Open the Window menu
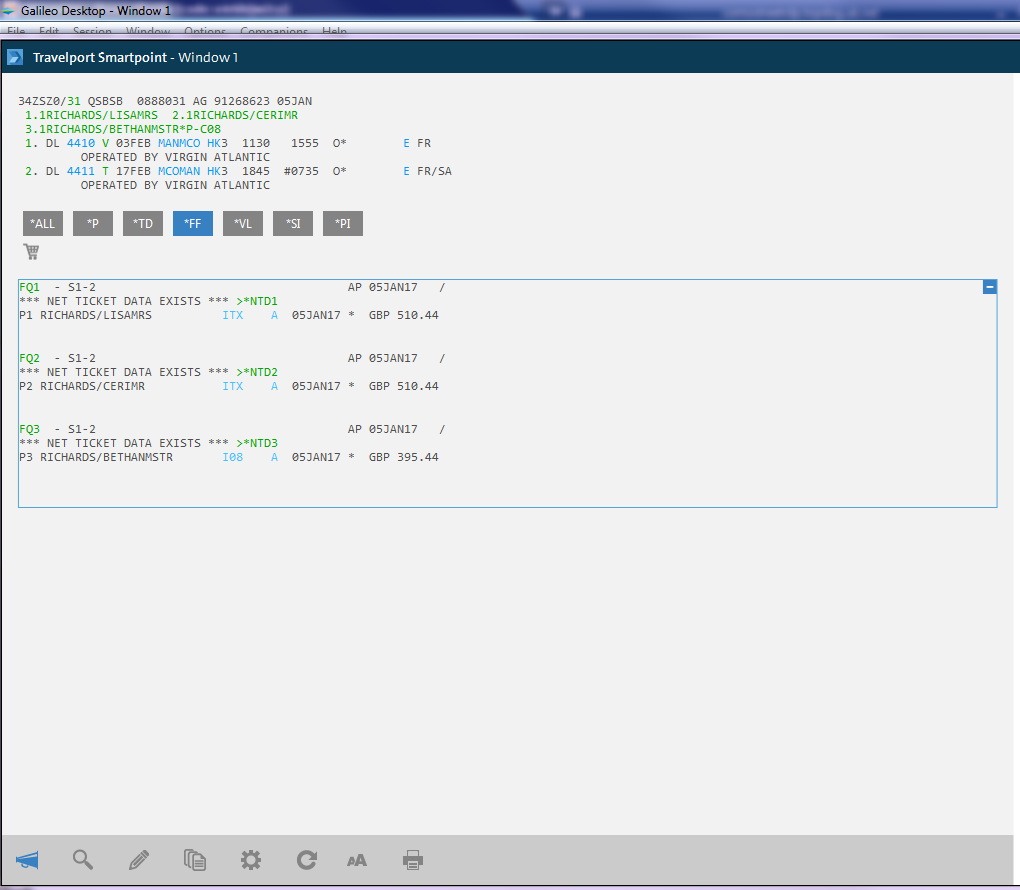This screenshot has height=890, width=1020. coord(148,31)
